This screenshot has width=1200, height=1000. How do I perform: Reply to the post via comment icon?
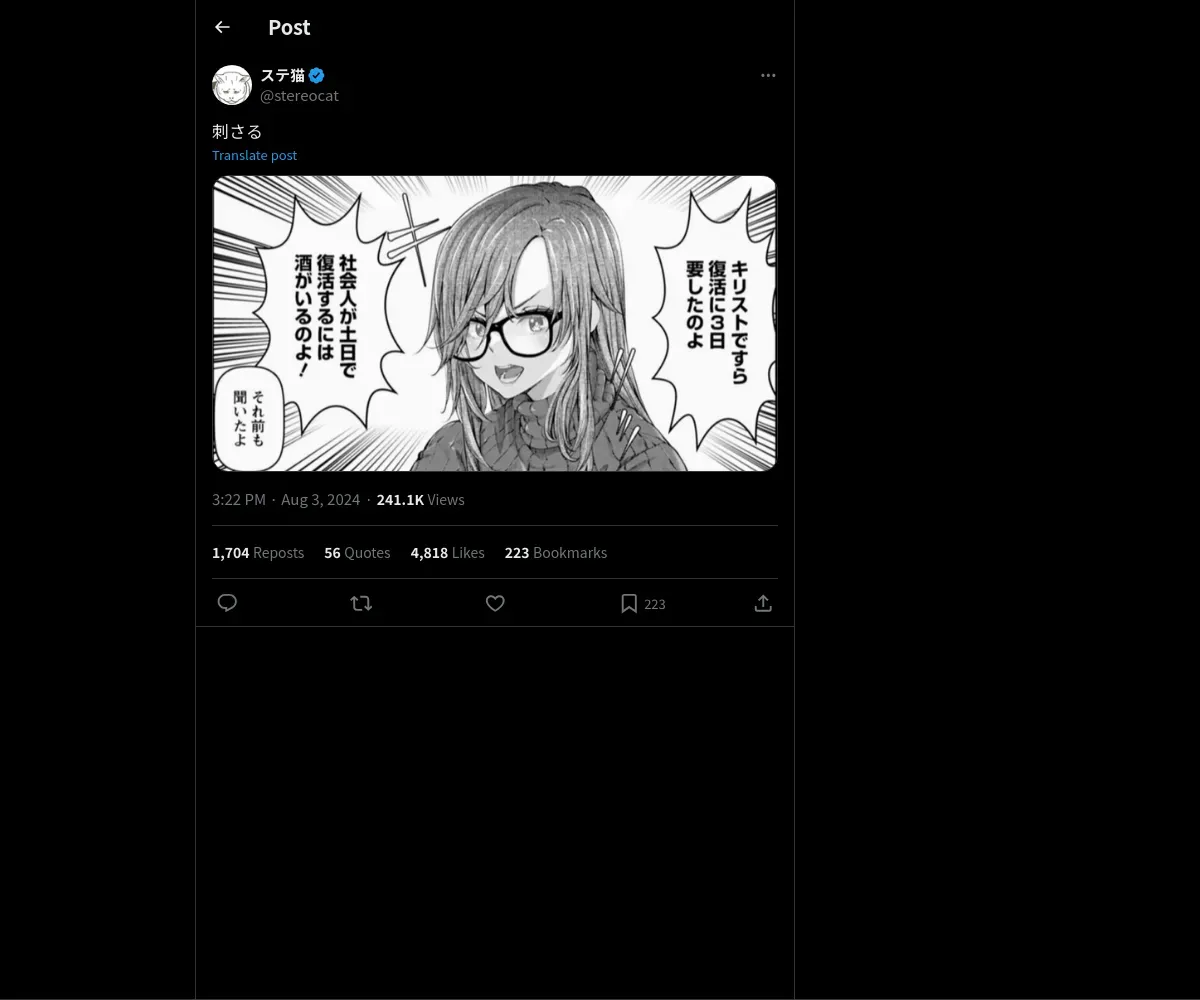click(227, 603)
